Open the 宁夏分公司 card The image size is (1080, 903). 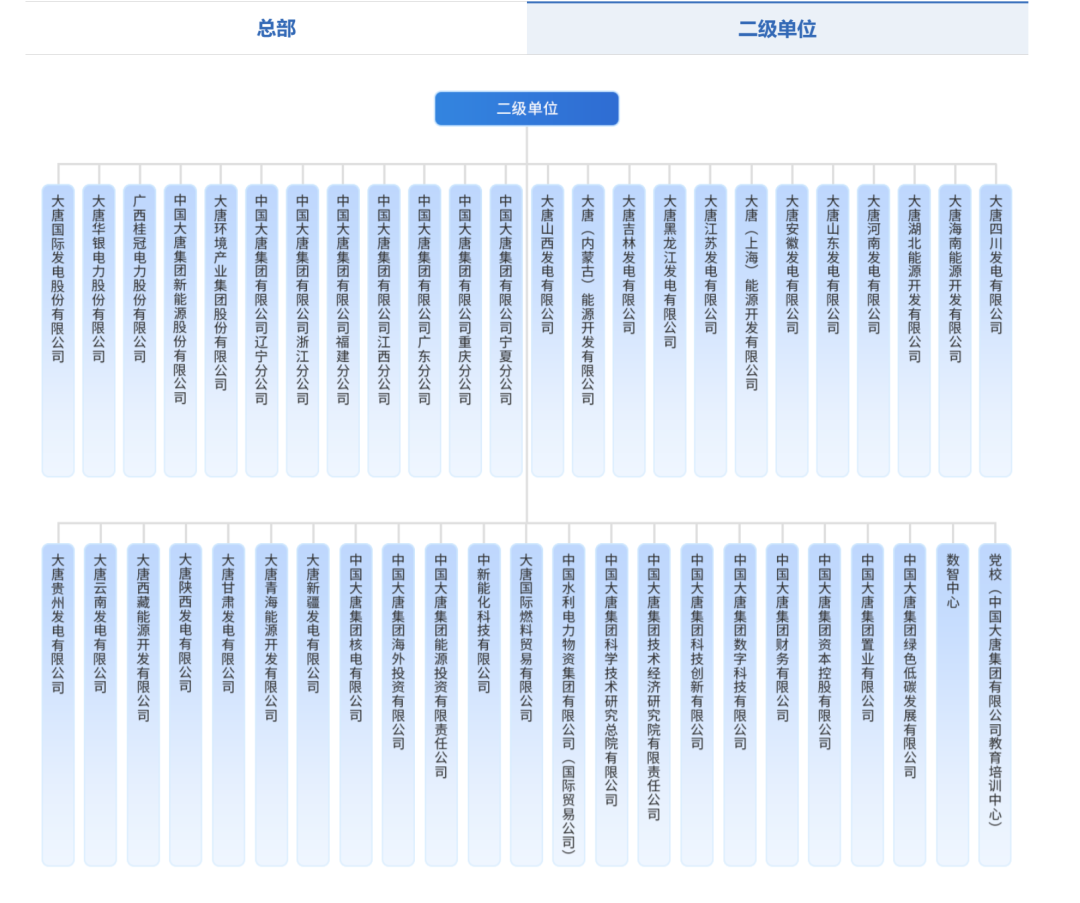(506, 331)
